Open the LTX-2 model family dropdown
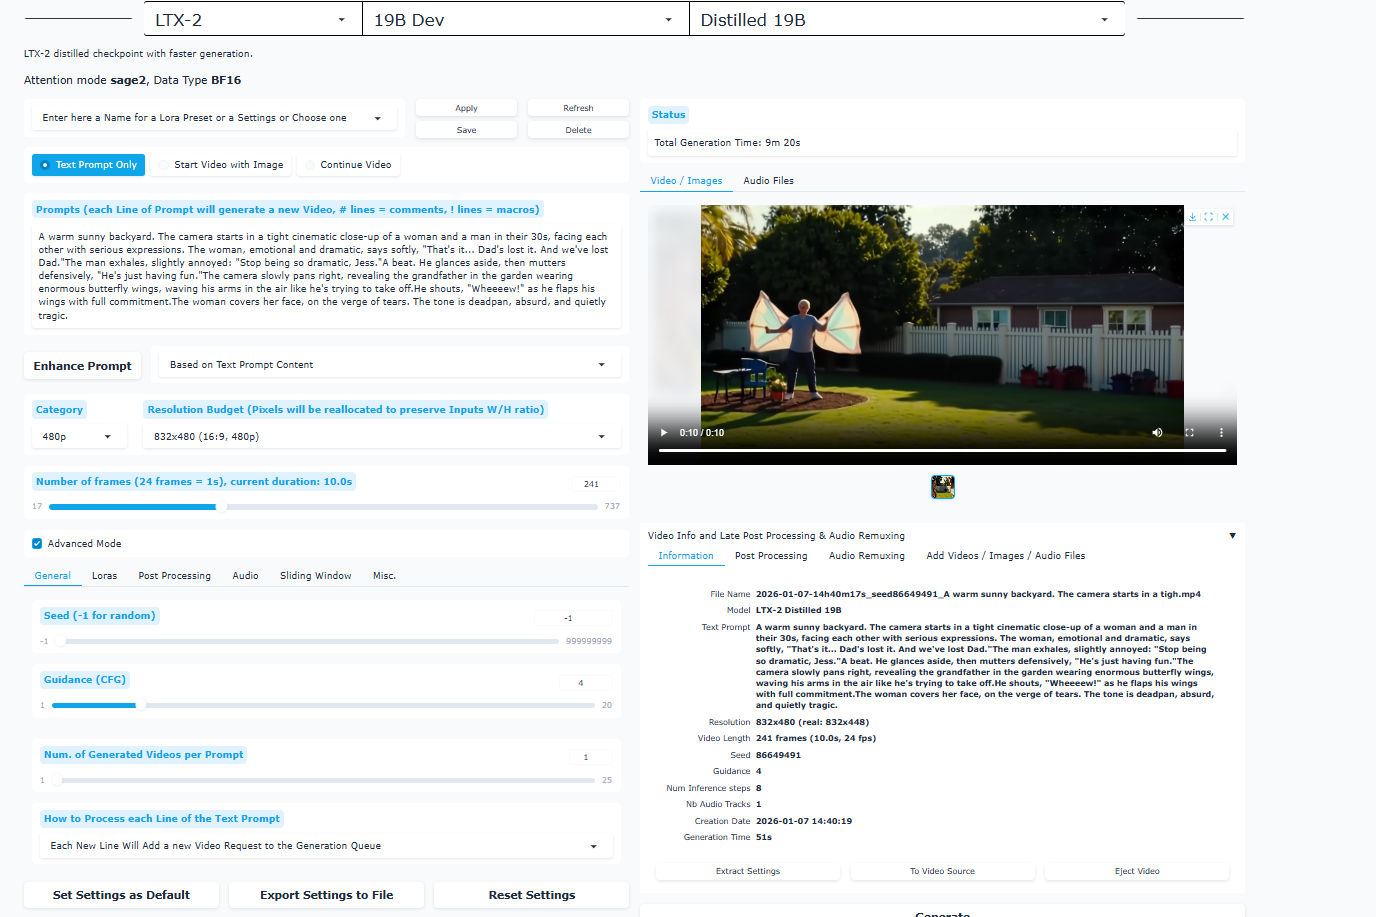1376x917 pixels. [x=253, y=20]
